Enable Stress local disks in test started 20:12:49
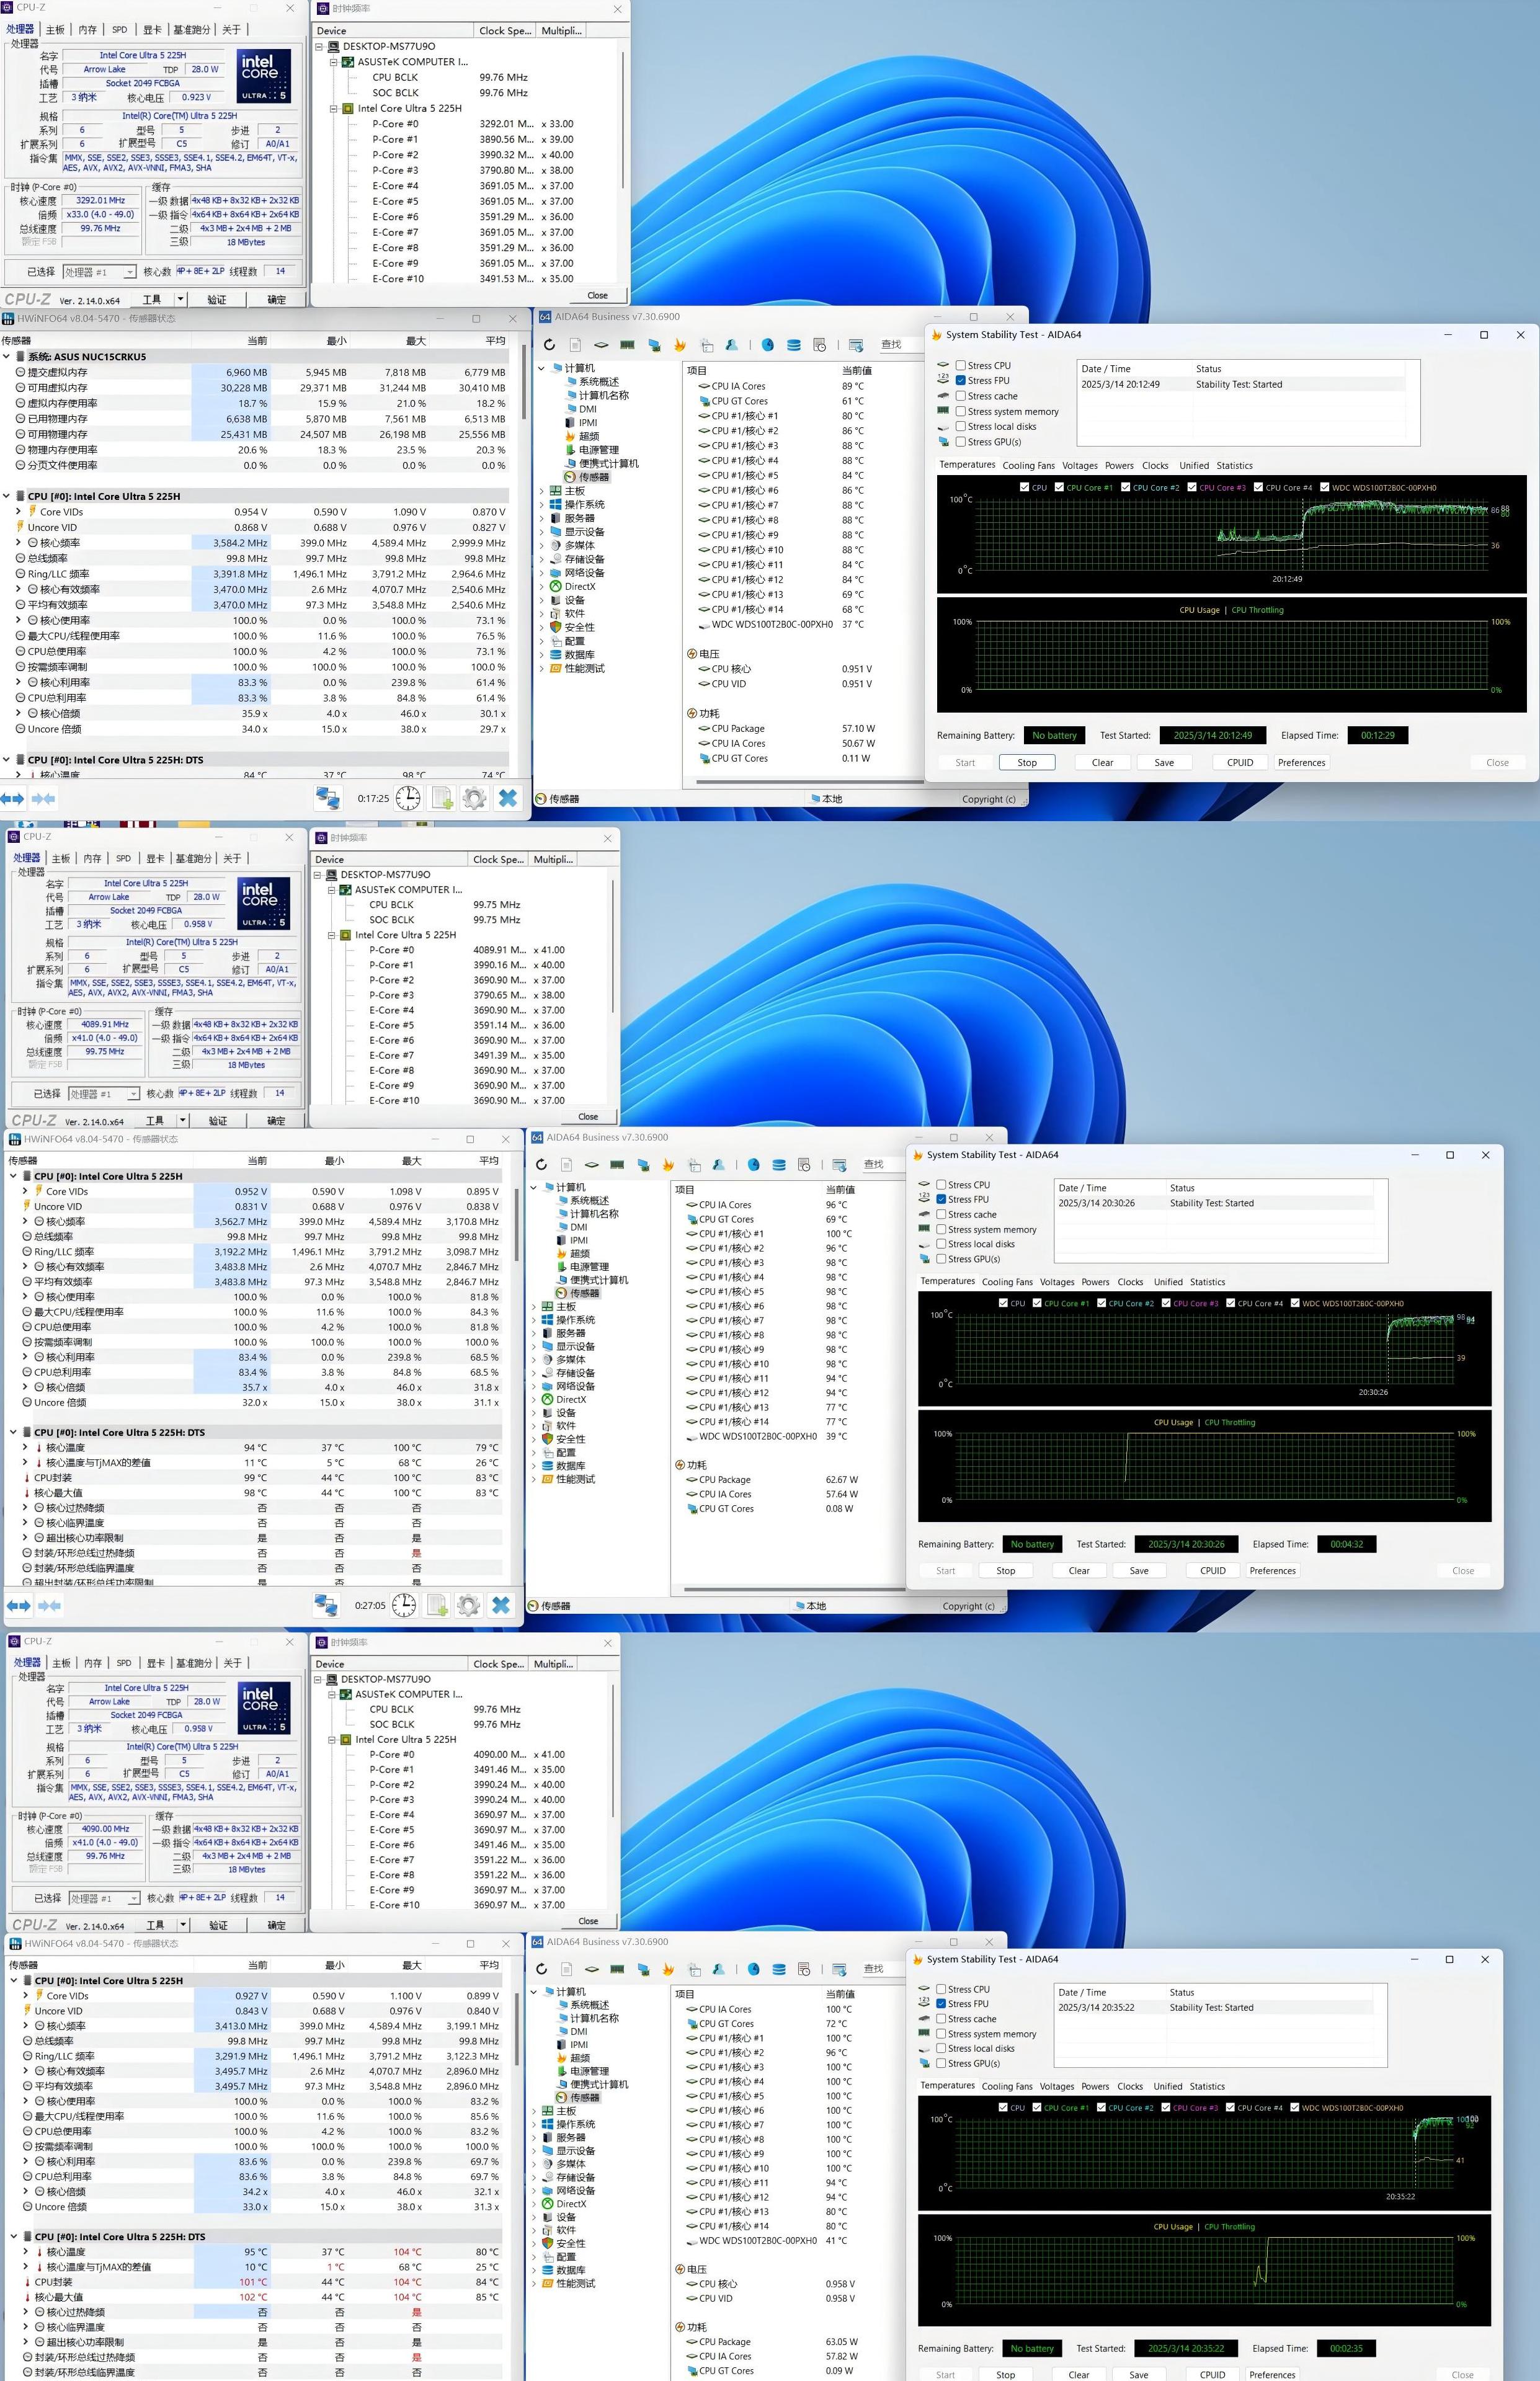 click(961, 426)
